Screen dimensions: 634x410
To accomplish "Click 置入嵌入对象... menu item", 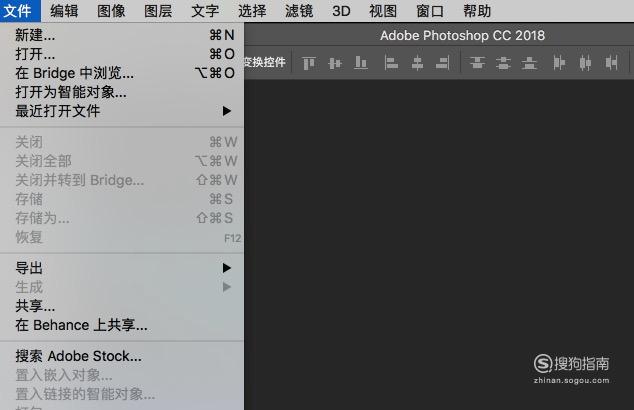I will [122, 375].
